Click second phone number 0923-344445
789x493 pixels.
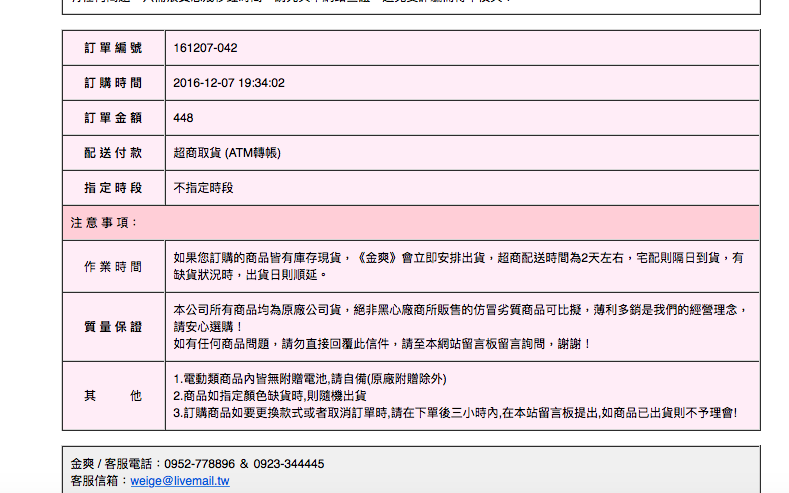click(287, 464)
